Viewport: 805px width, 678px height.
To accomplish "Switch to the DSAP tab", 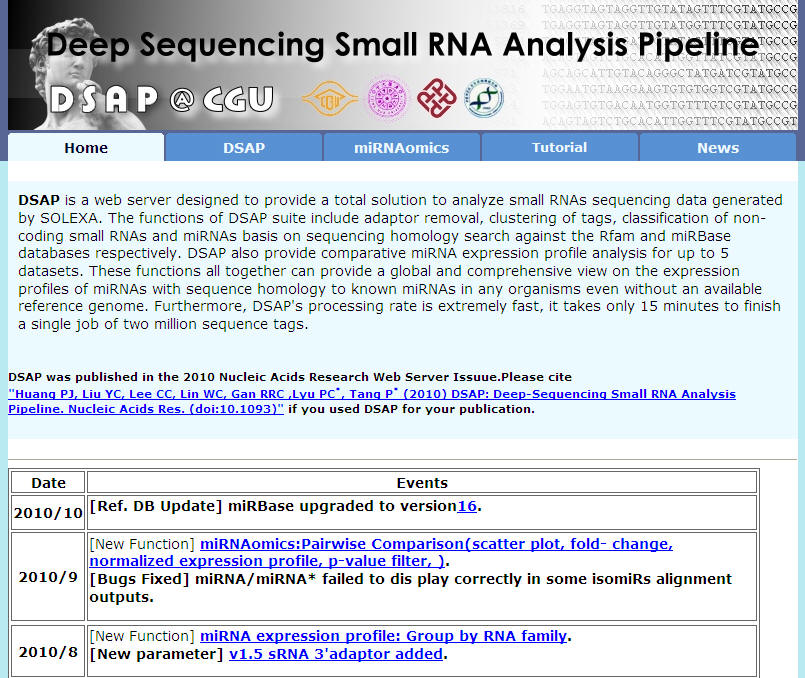I will pyautogui.click(x=244, y=148).
